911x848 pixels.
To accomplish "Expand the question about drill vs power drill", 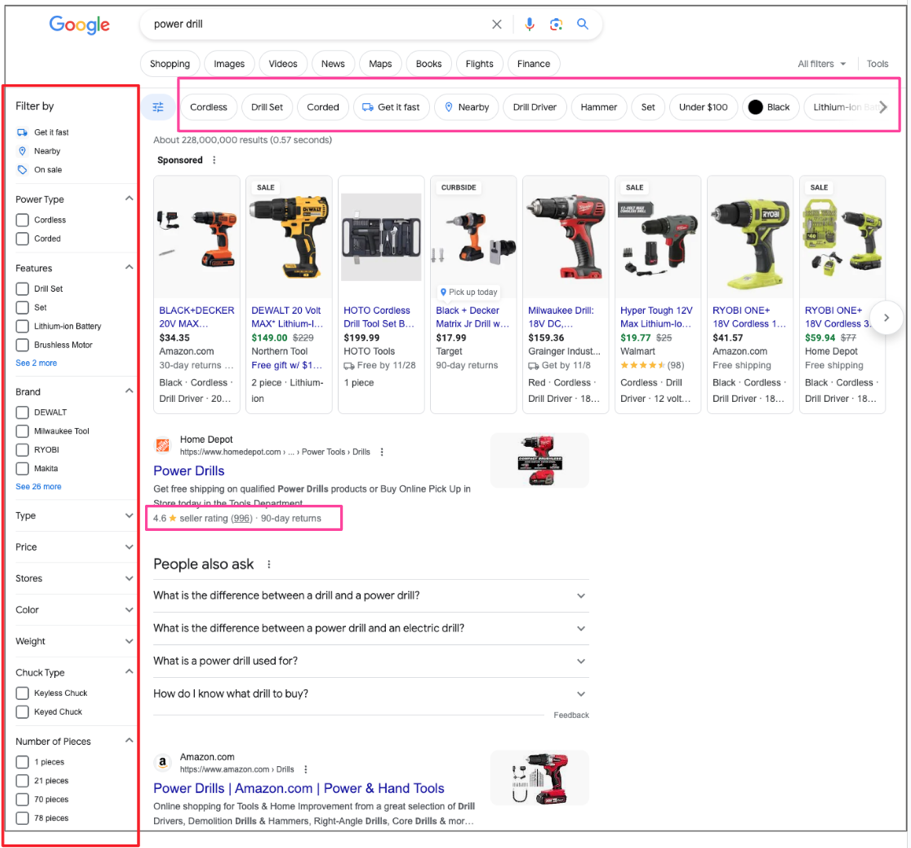I will [x=371, y=596].
